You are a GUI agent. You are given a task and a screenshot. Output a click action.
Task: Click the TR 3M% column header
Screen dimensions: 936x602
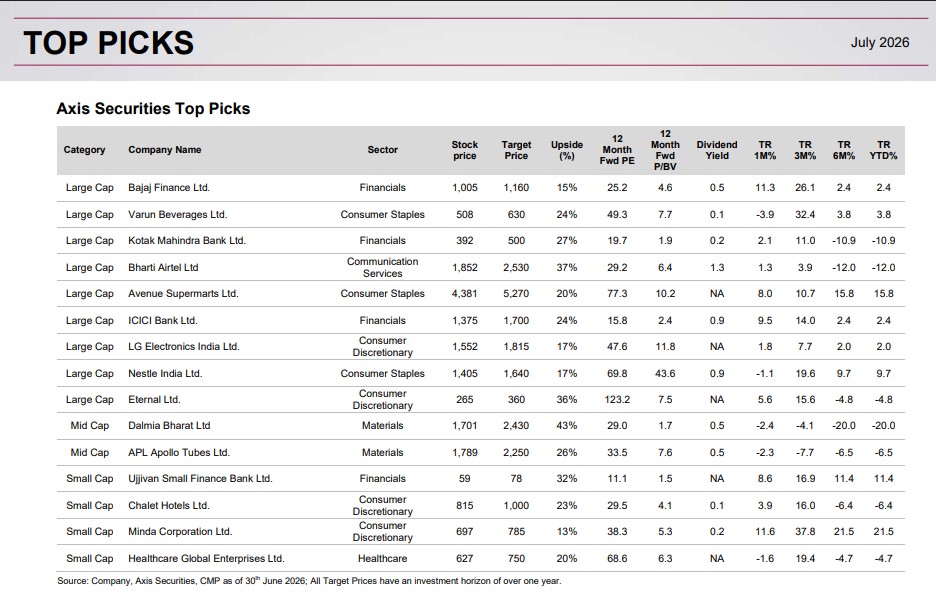(805, 150)
